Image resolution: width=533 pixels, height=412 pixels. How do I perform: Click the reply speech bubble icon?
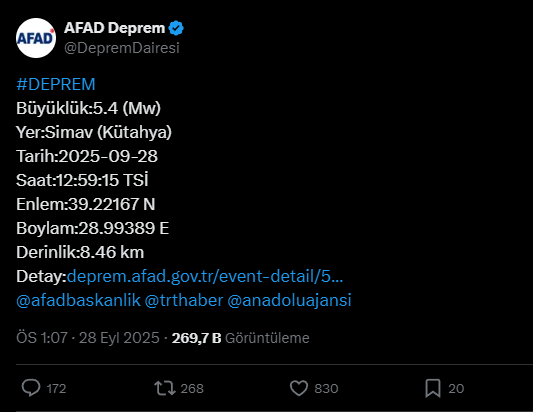(x=31, y=388)
